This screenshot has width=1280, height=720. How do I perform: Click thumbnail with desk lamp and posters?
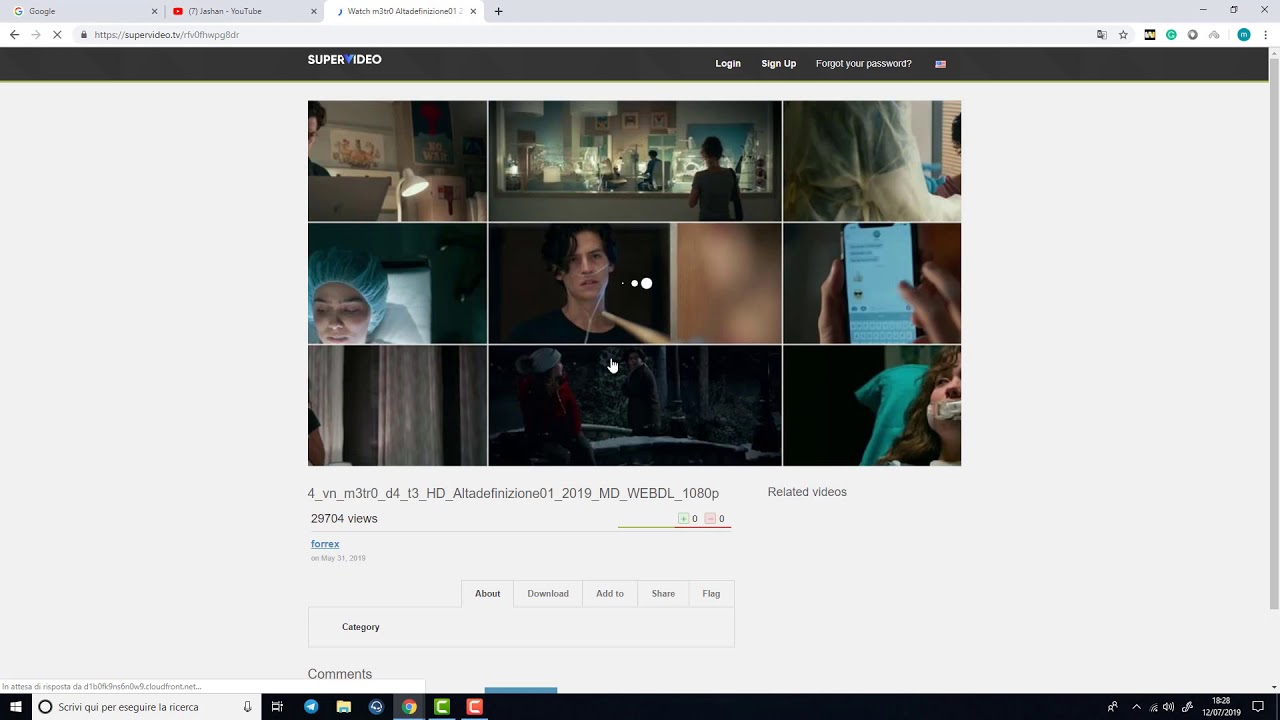coord(397,161)
